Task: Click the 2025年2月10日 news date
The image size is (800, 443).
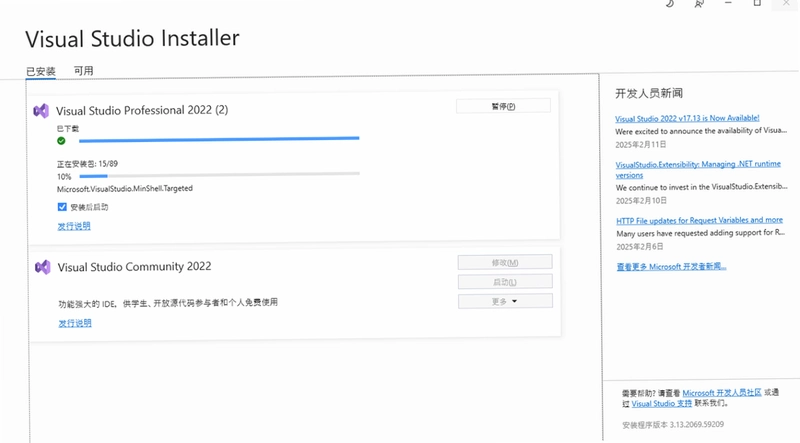Action: [x=641, y=201]
